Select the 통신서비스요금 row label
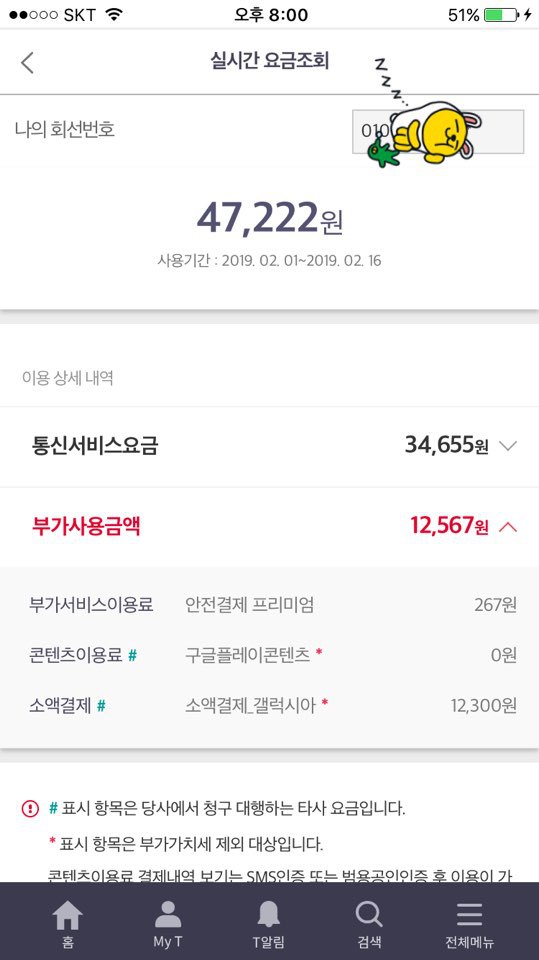The image size is (539, 960). point(95,446)
